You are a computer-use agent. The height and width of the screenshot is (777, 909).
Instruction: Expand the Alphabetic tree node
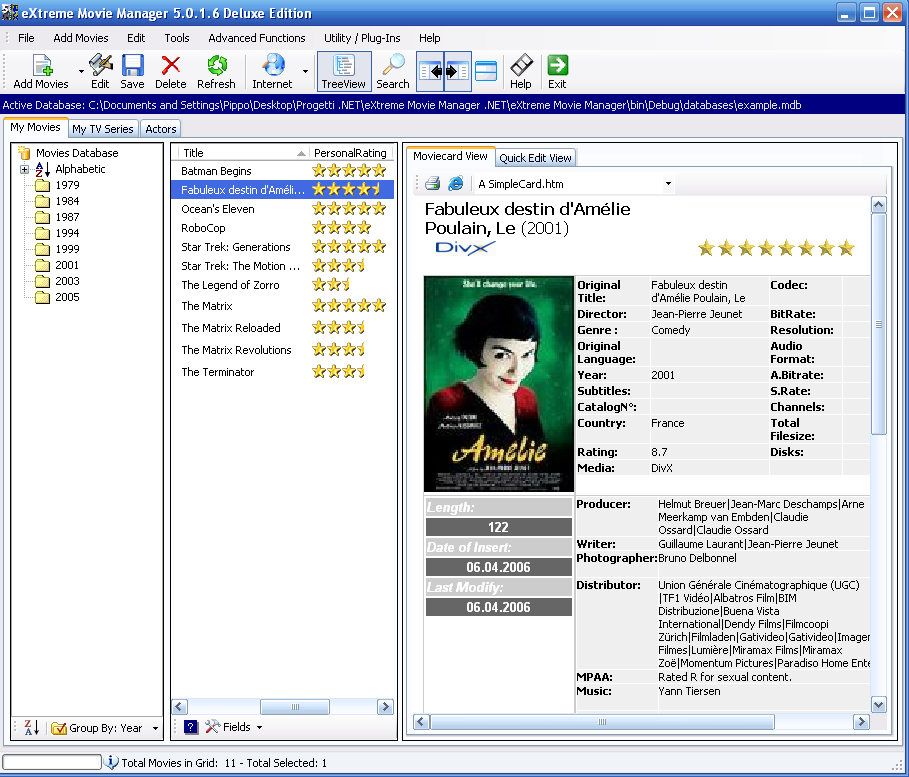coord(24,170)
